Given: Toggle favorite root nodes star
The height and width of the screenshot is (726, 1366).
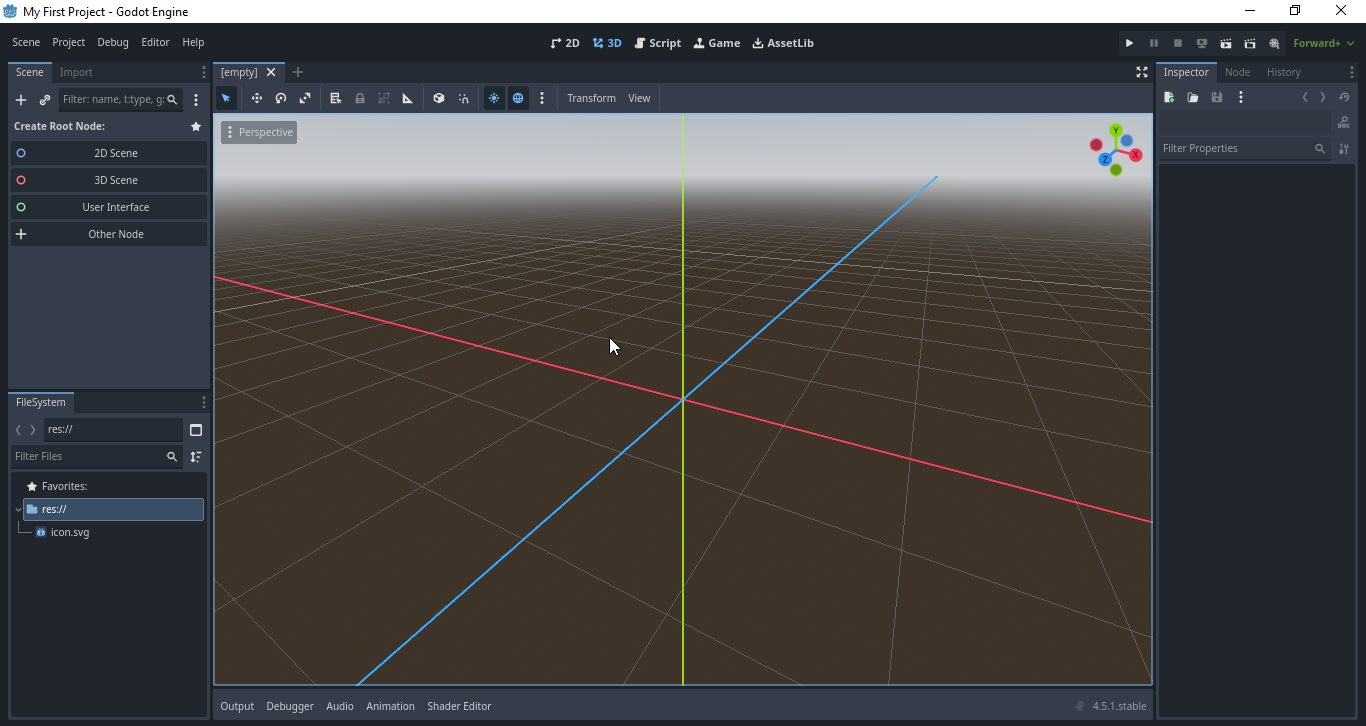Looking at the screenshot, I should 196,127.
